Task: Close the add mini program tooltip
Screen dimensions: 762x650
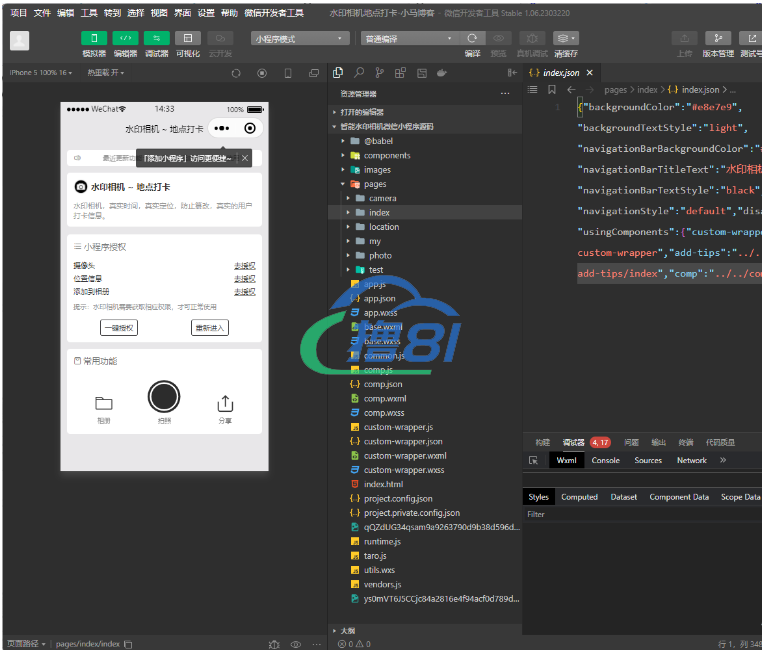Action: (x=245, y=158)
